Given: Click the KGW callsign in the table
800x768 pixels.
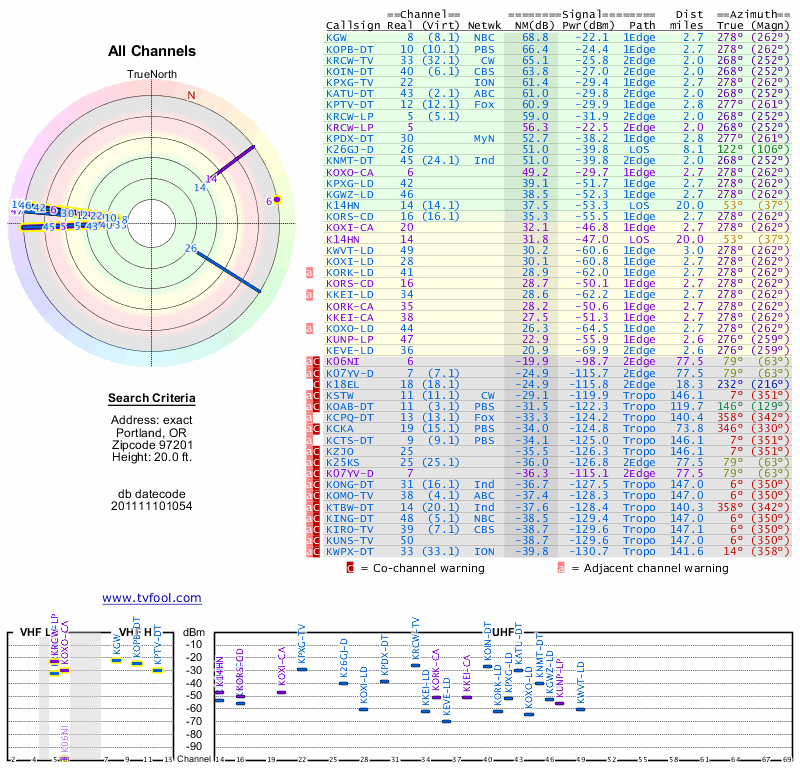Looking at the screenshot, I should (x=336, y=38).
